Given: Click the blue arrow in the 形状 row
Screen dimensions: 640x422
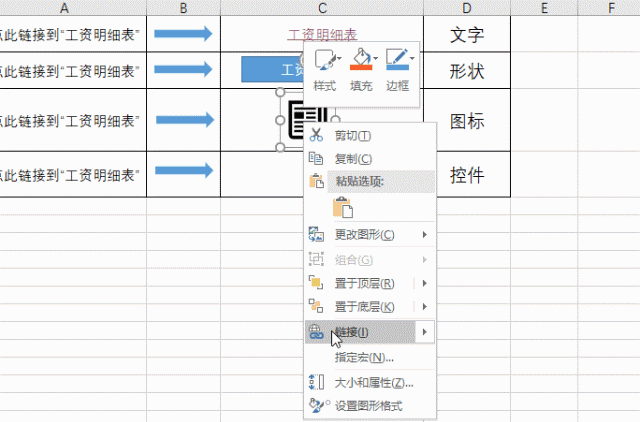Looking at the screenshot, I should [183, 69].
